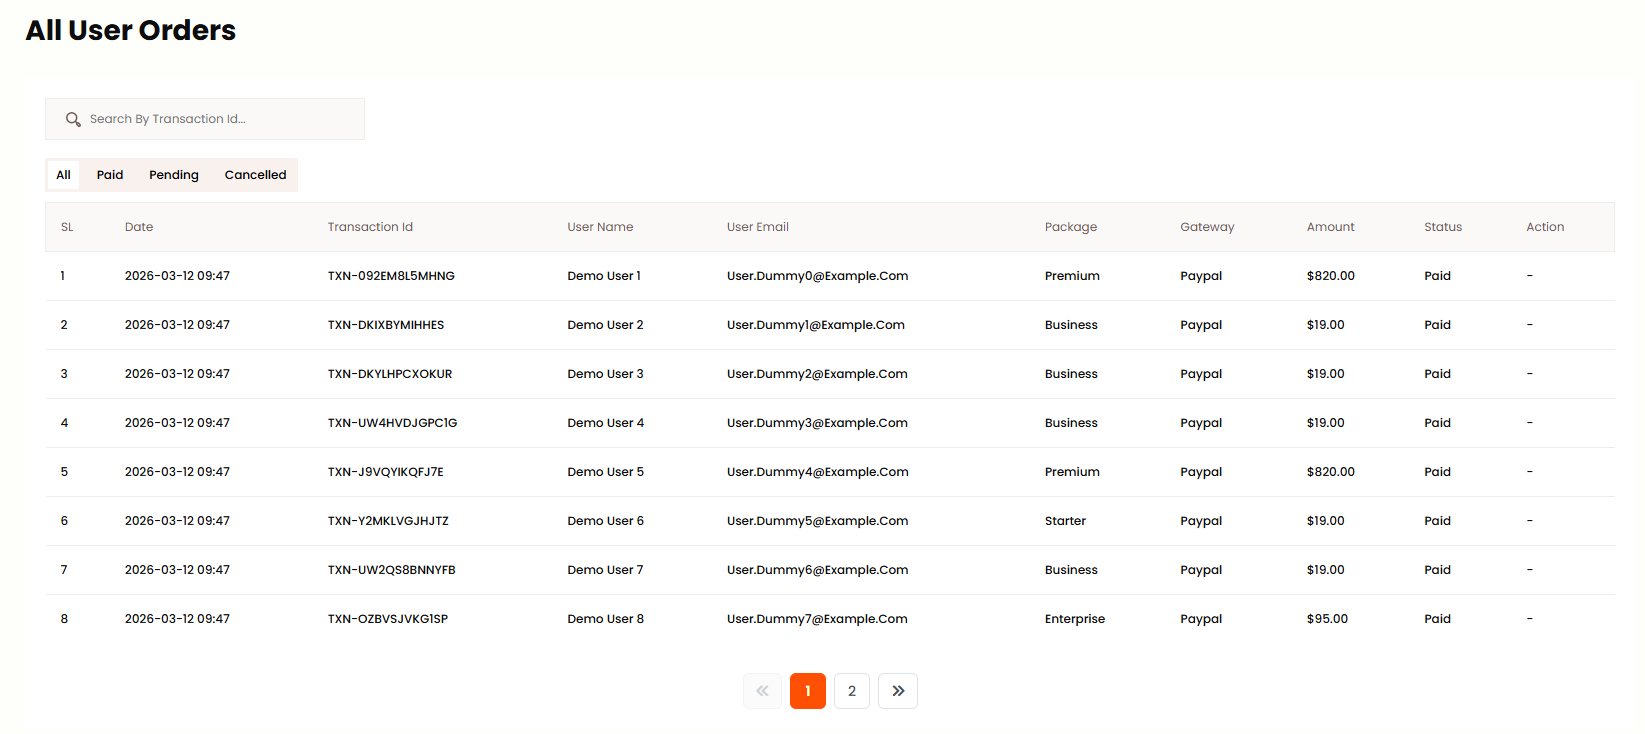Click email User.Dummy1@Example.Com

pos(816,325)
